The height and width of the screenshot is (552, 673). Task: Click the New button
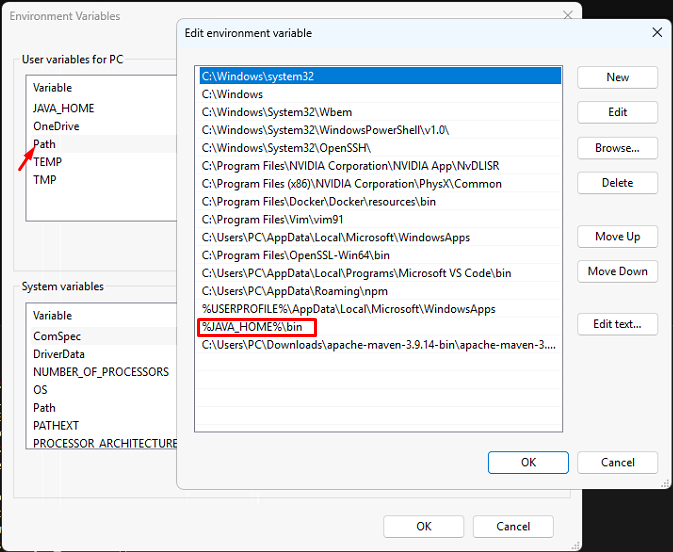point(617,77)
